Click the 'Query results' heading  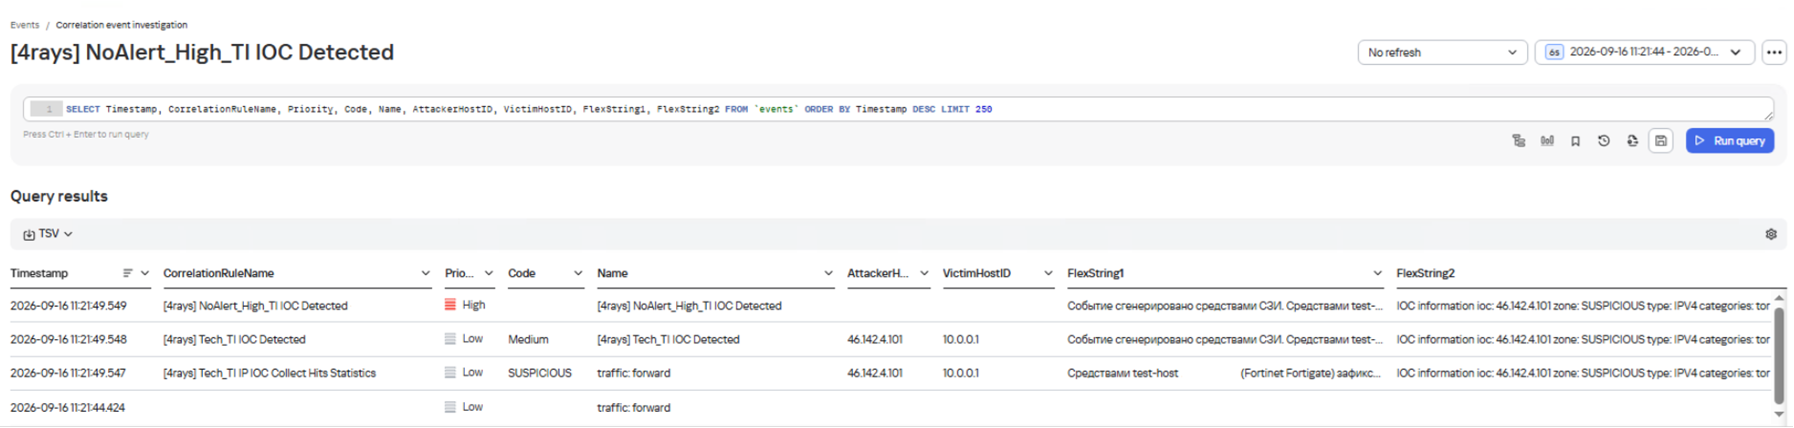click(59, 197)
